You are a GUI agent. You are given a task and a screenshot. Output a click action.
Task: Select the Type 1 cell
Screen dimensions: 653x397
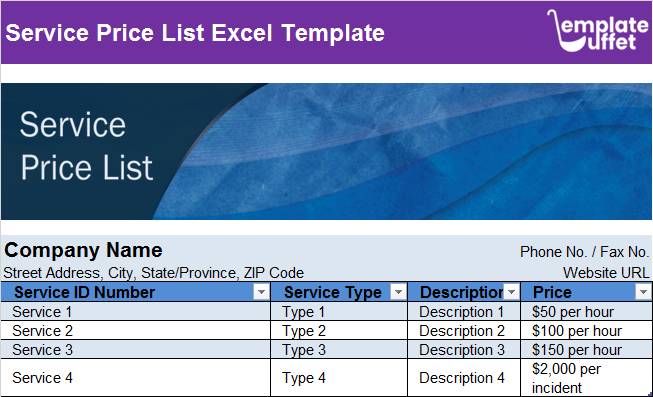click(339, 312)
